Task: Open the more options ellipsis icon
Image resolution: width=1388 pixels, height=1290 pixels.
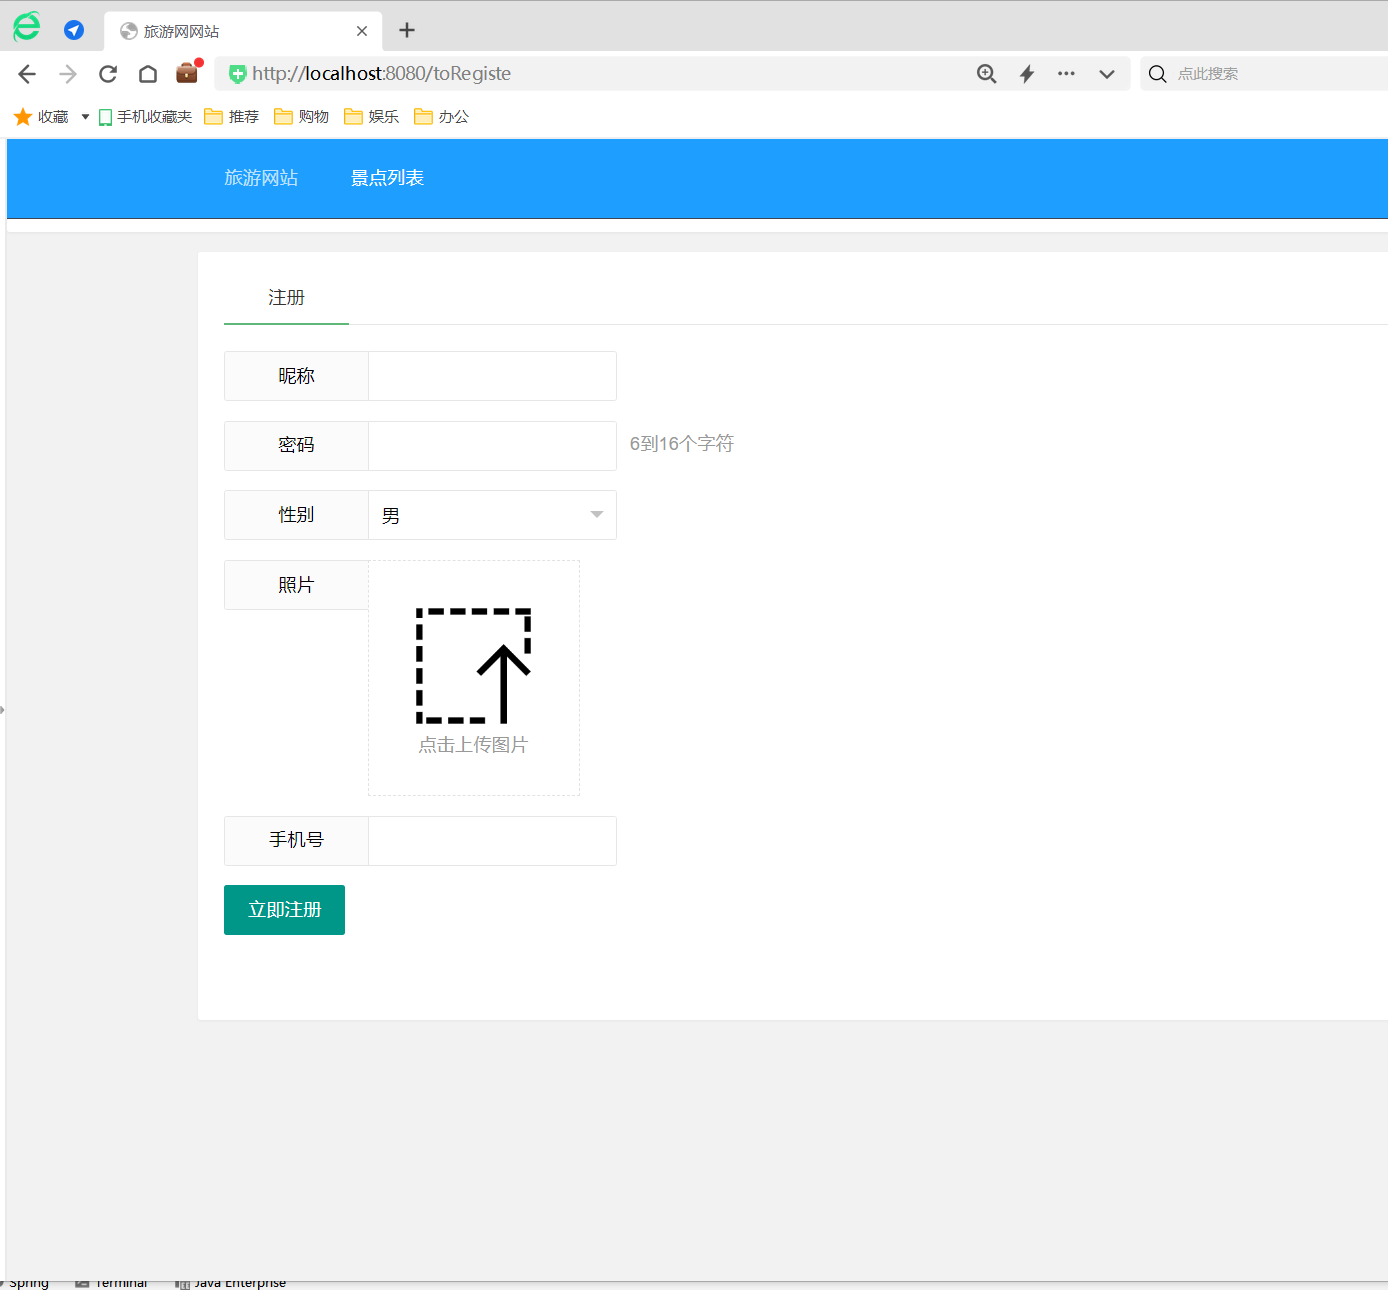Action: (1066, 73)
